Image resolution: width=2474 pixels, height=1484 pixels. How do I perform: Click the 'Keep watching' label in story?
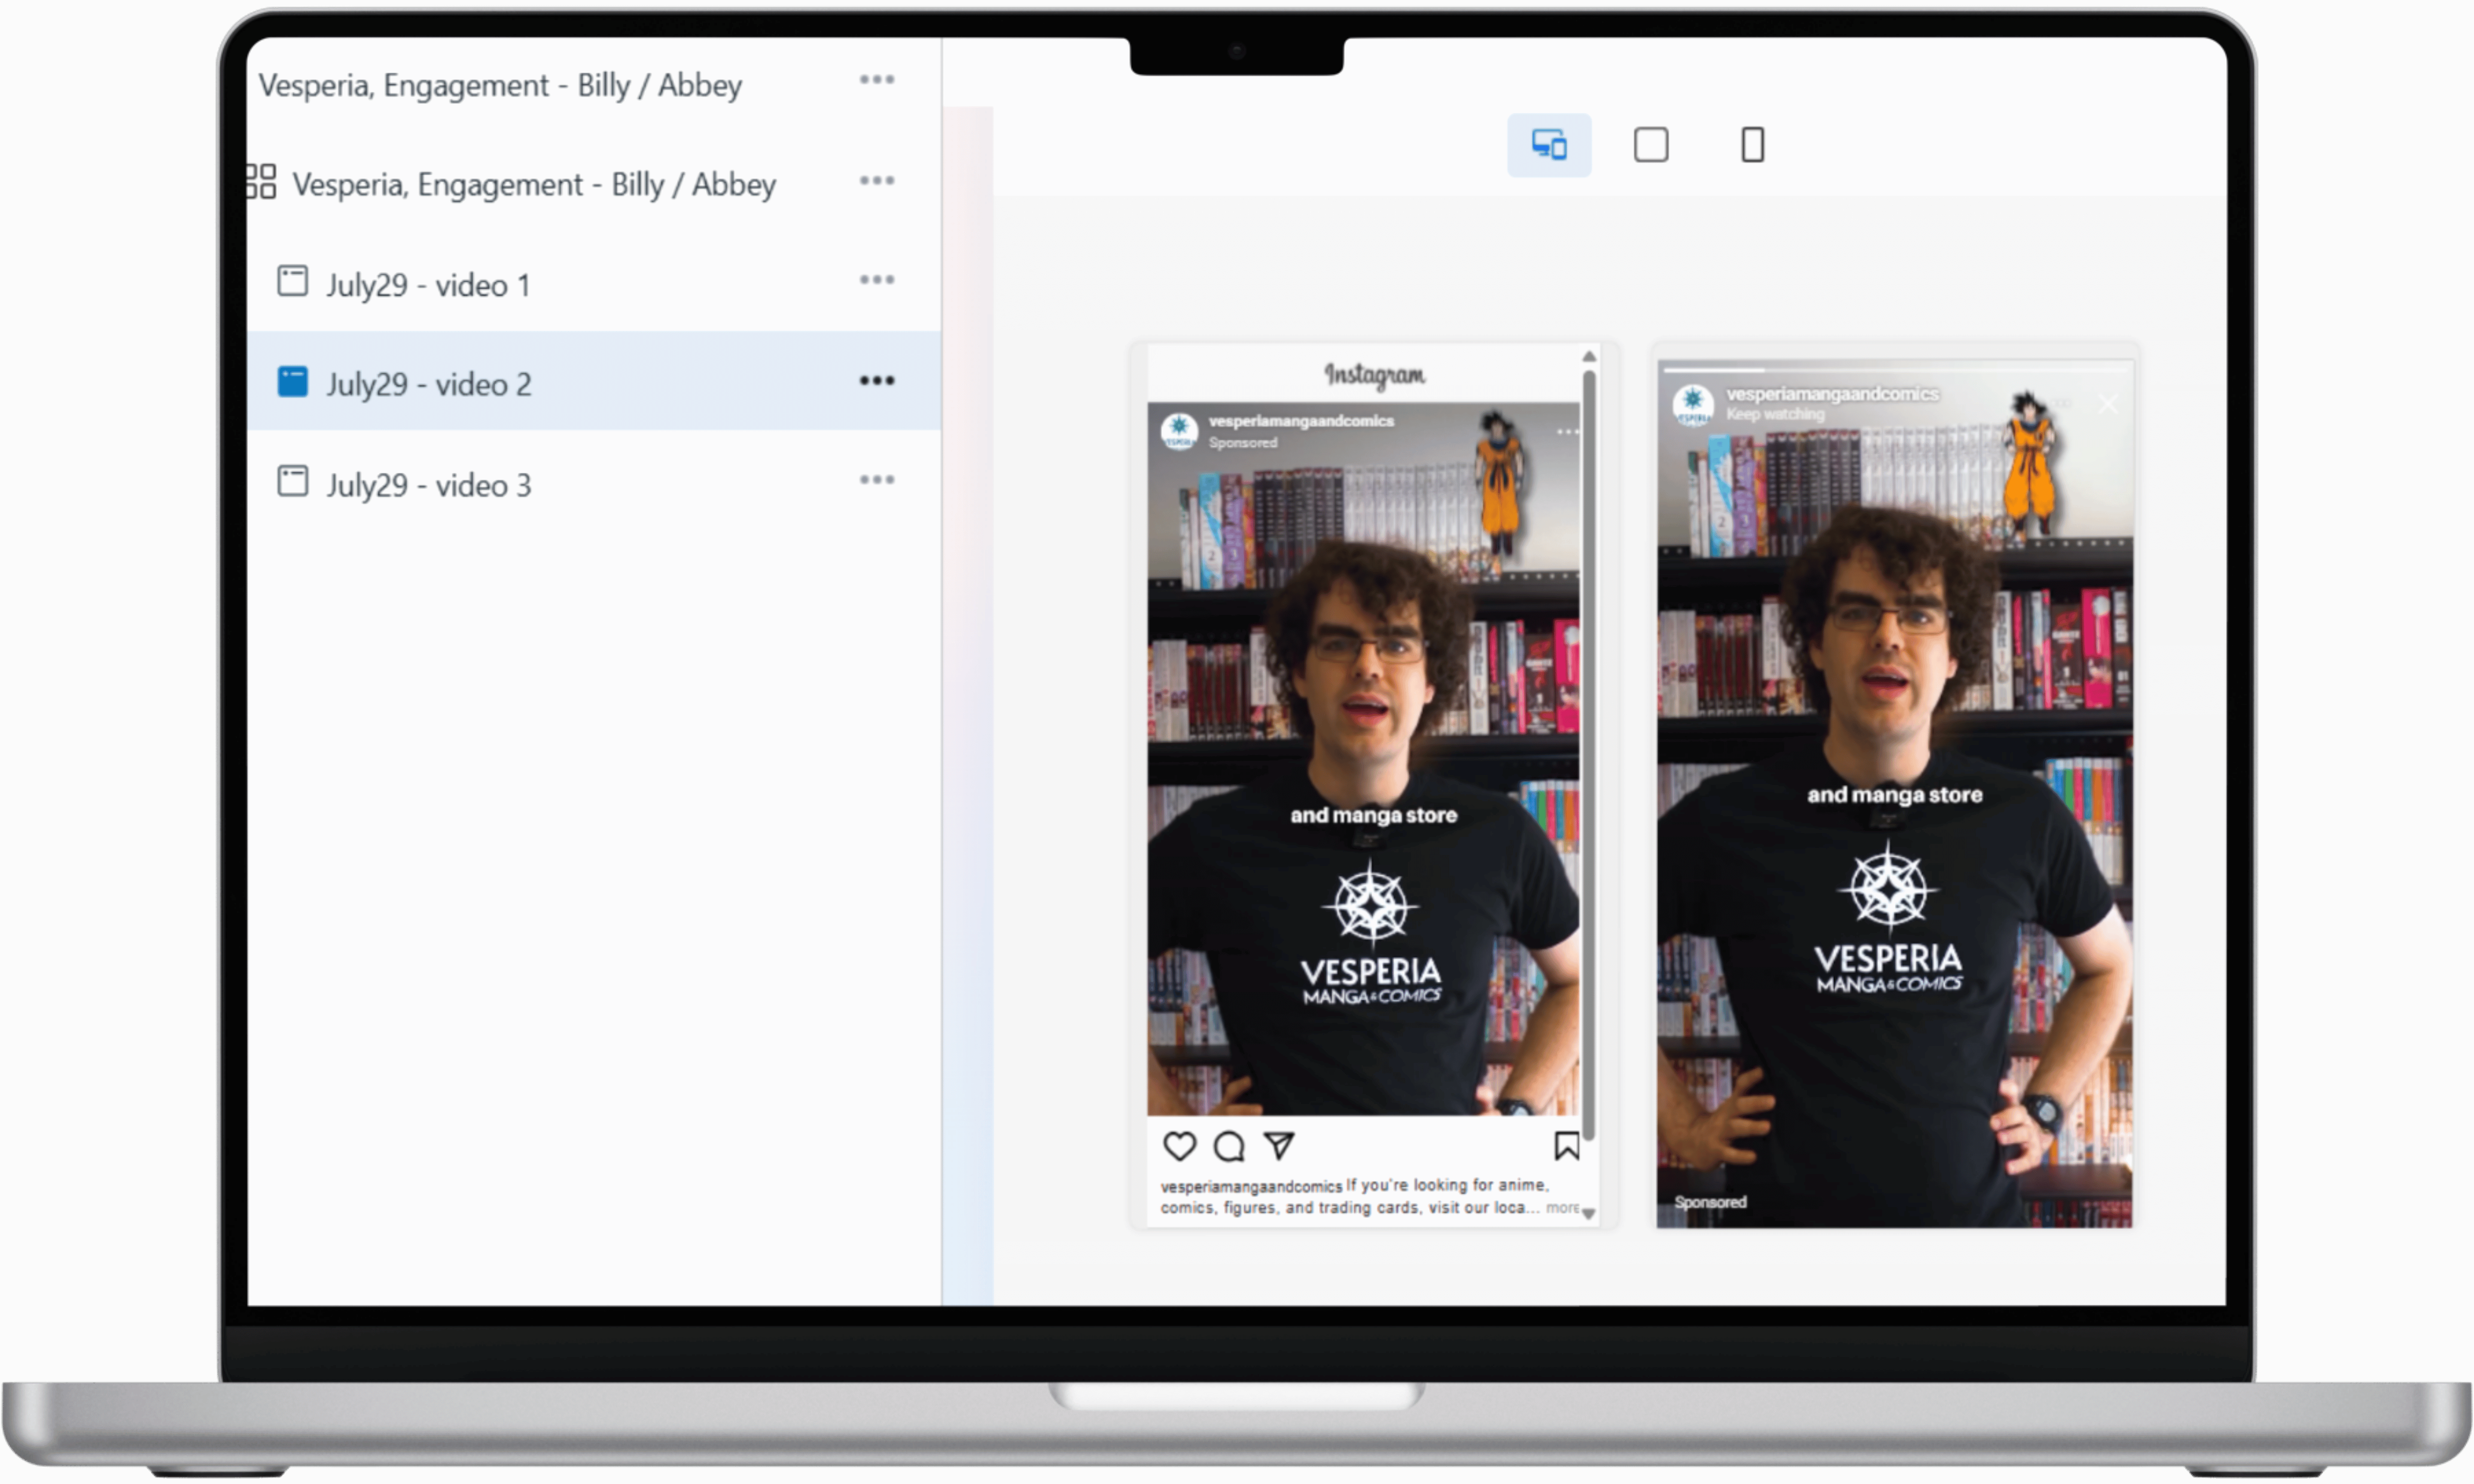tap(1775, 414)
